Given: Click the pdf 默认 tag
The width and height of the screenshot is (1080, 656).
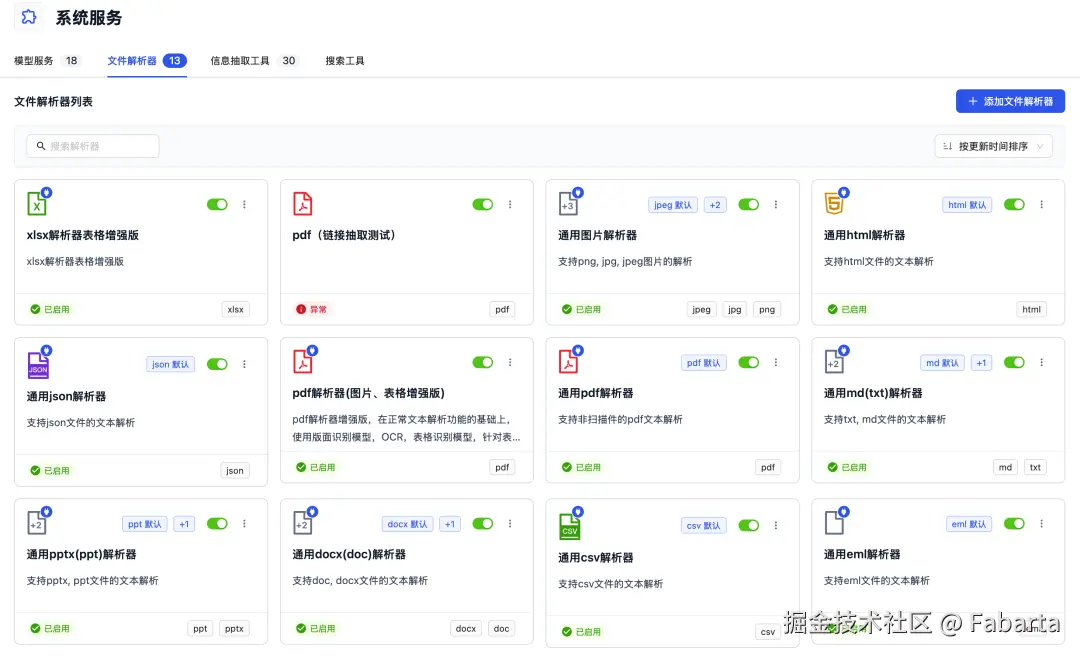Looking at the screenshot, I should click(x=703, y=362).
